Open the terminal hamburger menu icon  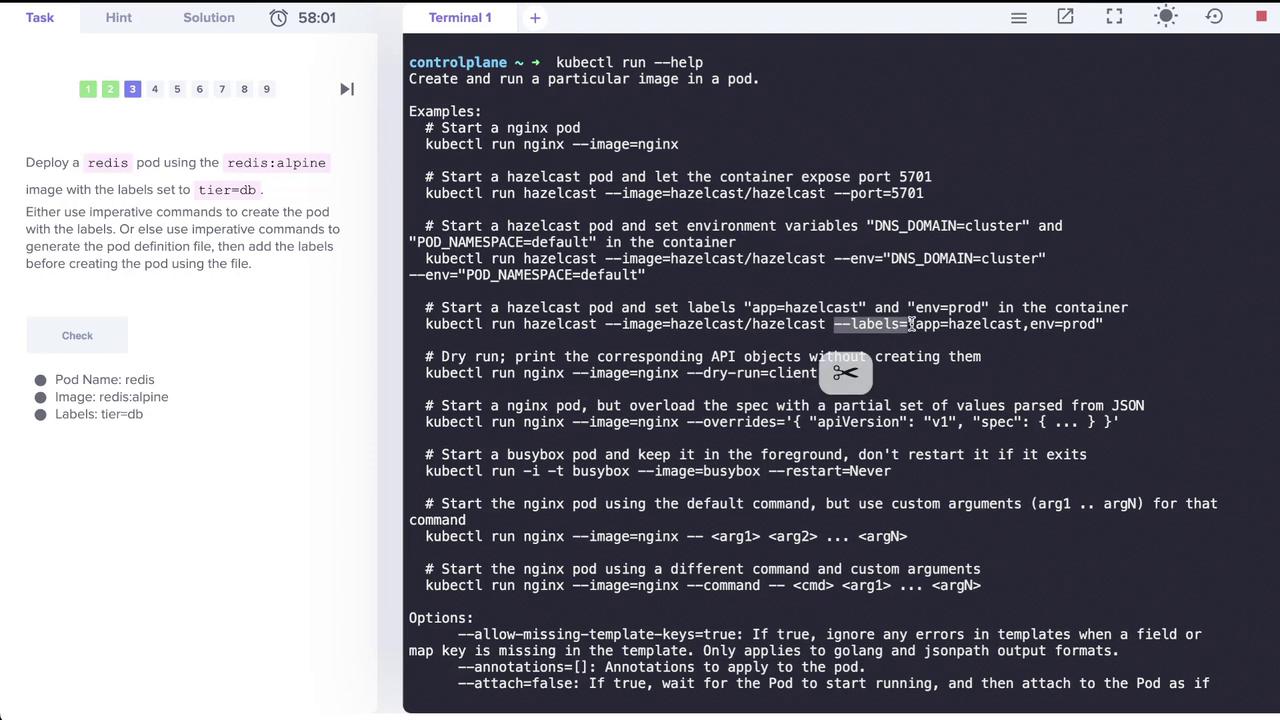[x=1018, y=18]
